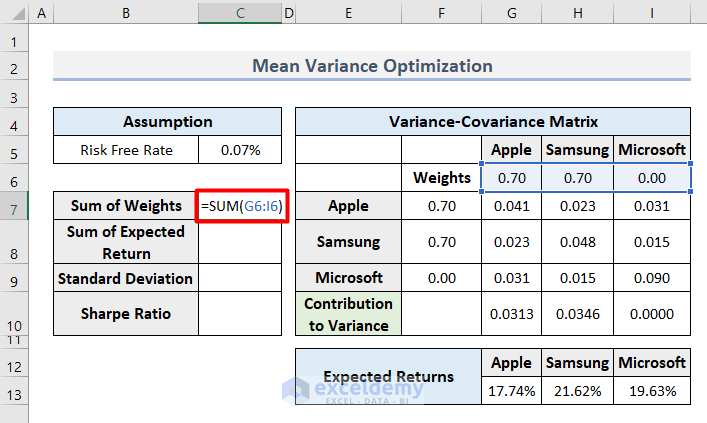The width and height of the screenshot is (707, 423).
Task: Select column G header
Action: point(511,16)
